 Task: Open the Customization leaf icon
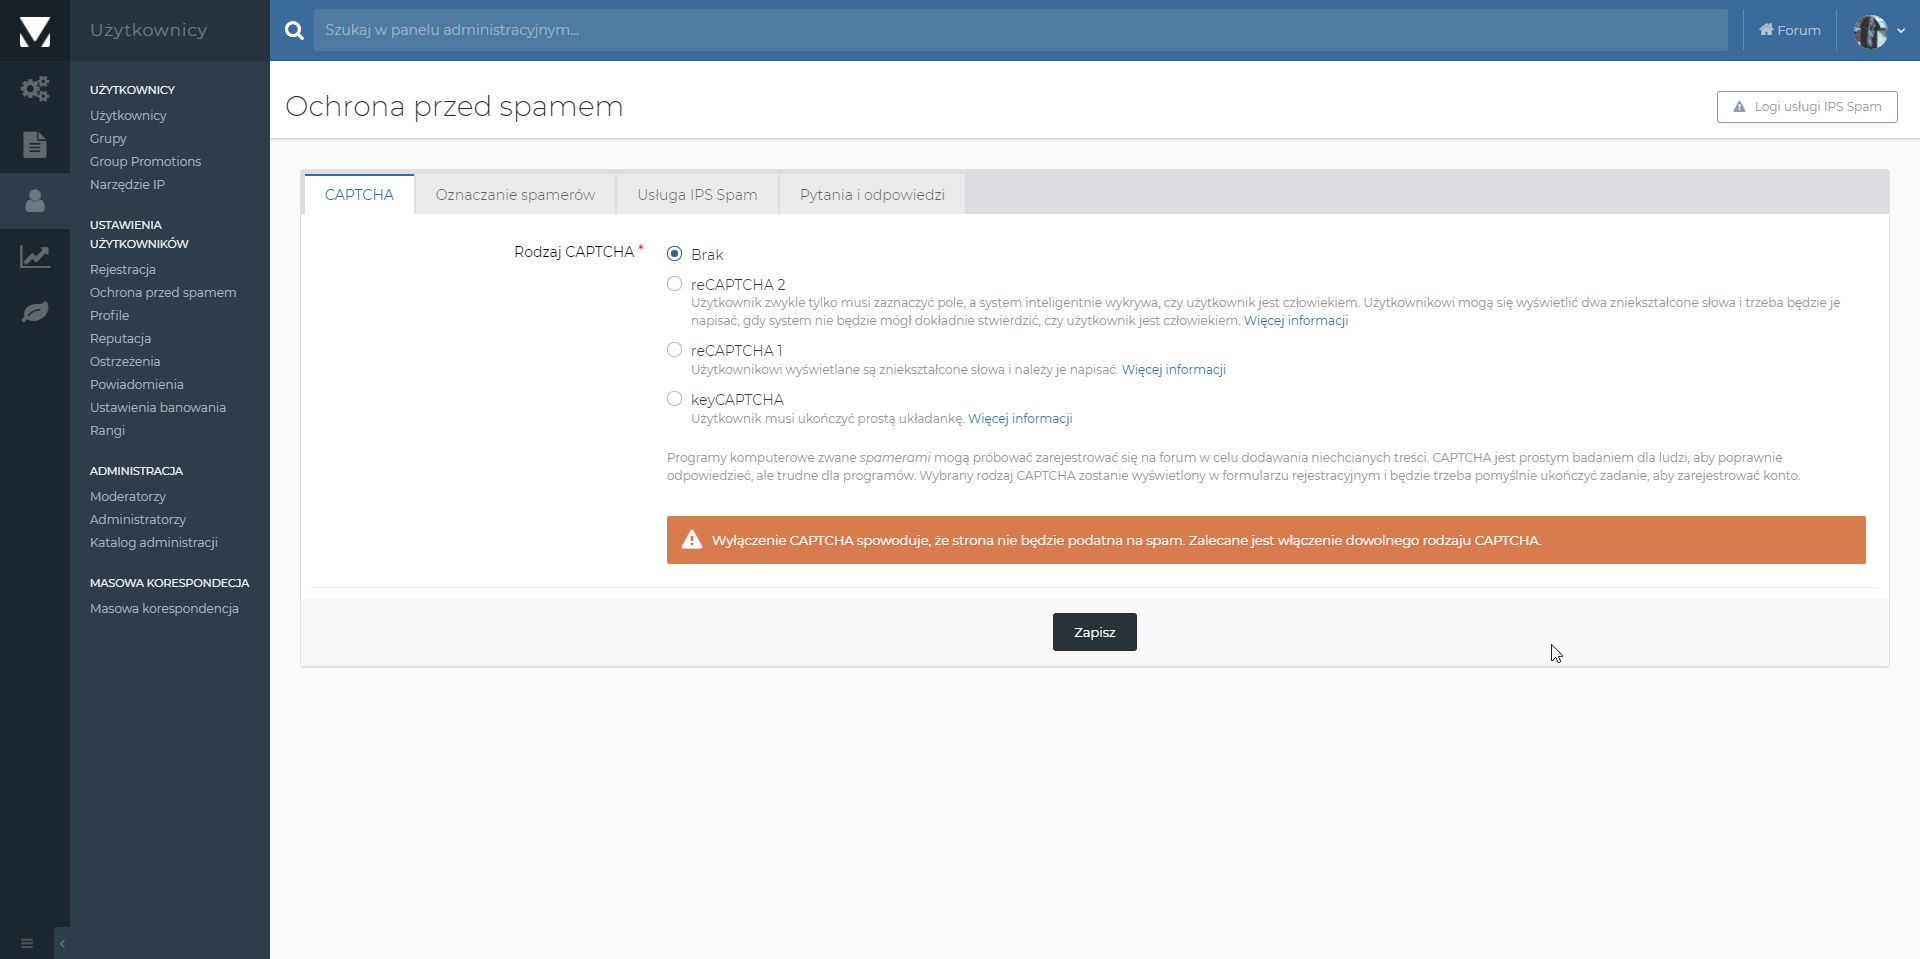tap(35, 312)
